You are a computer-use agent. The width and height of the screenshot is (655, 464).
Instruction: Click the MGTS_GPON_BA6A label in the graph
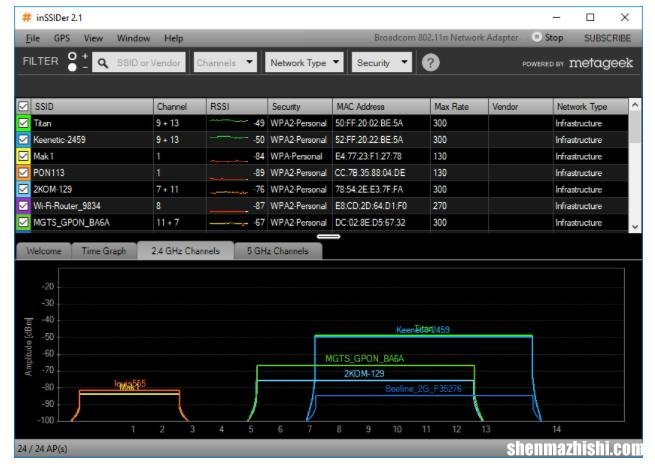click(364, 358)
